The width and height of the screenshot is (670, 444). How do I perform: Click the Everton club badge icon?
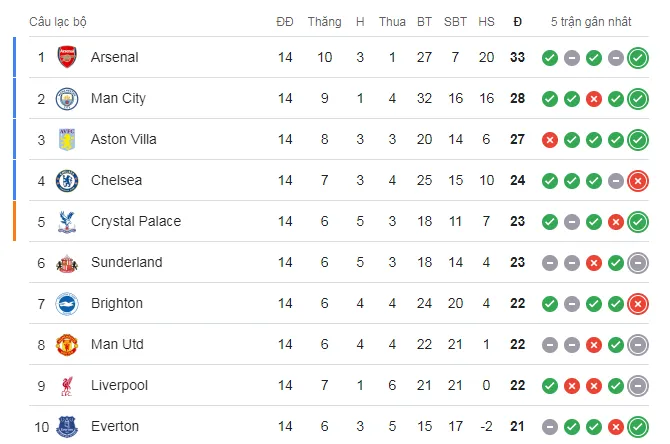pyautogui.click(x=68, y=427)
